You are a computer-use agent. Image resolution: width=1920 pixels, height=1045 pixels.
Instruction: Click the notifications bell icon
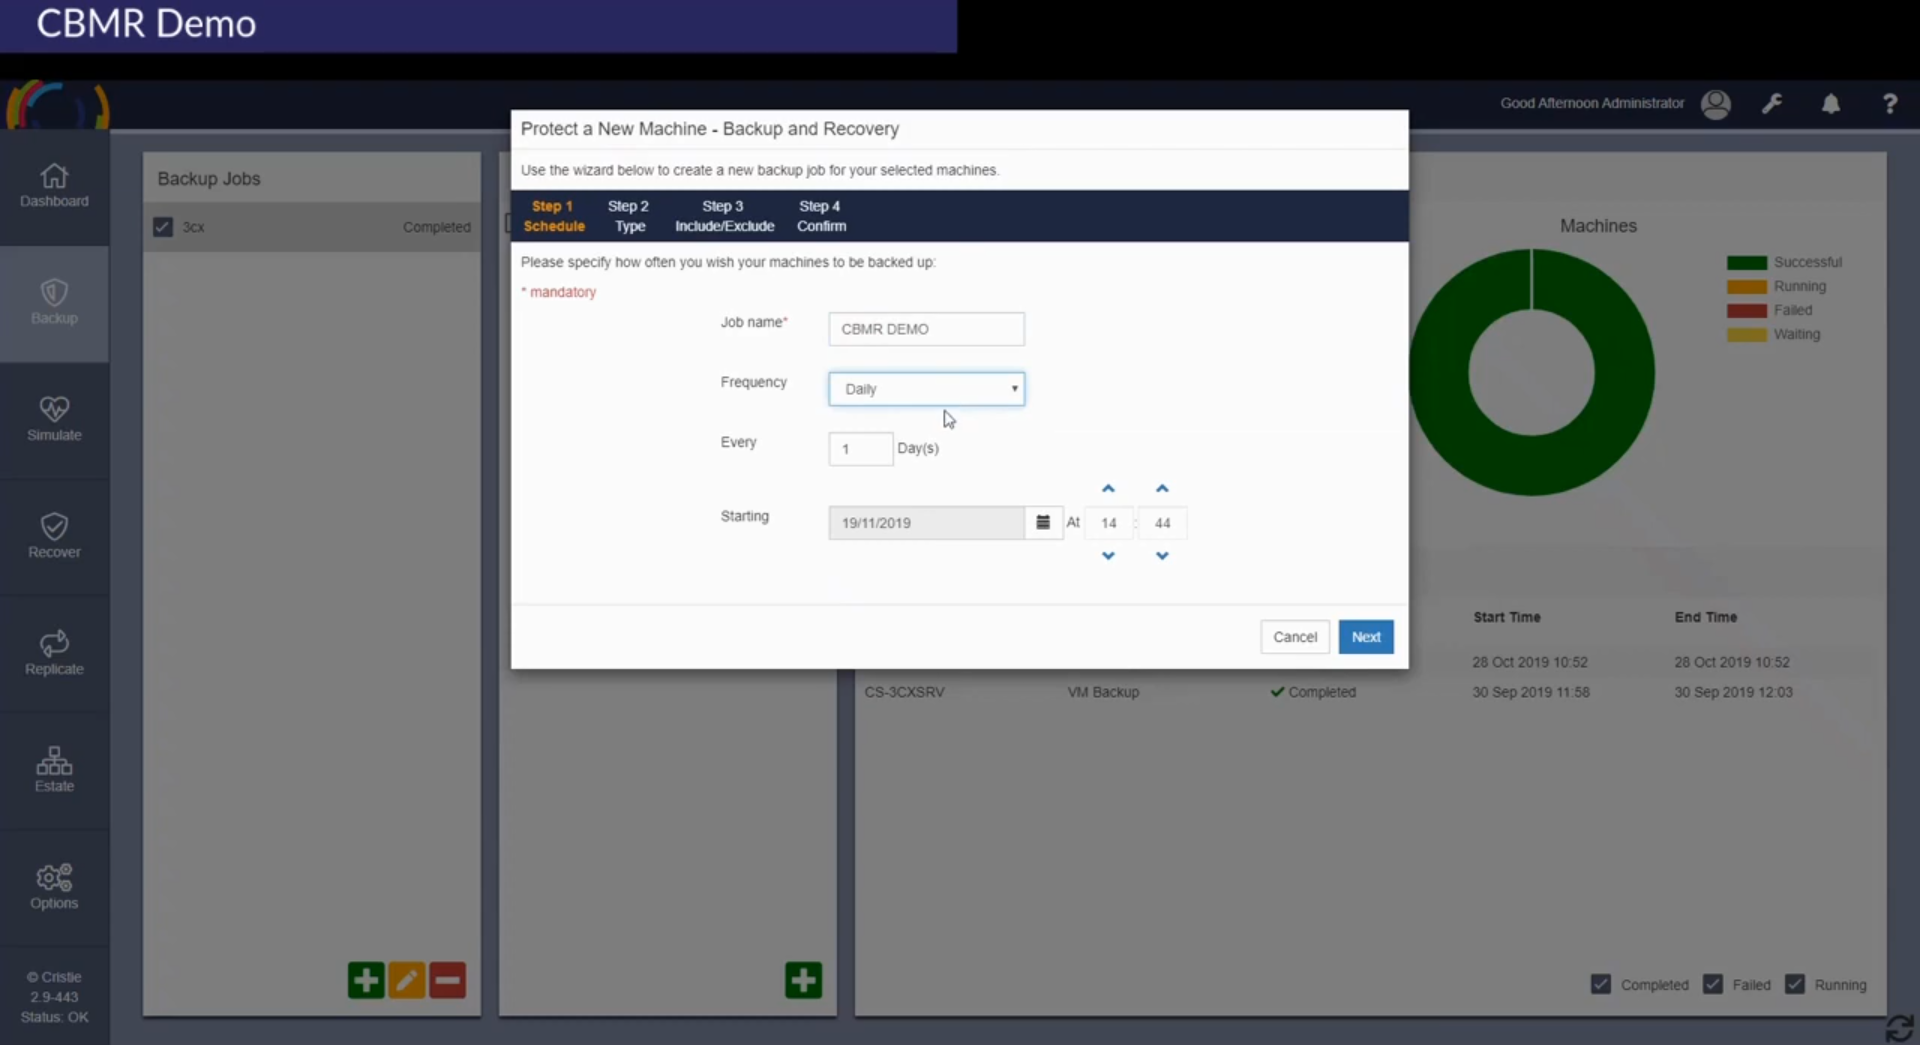click(1830, 104)
